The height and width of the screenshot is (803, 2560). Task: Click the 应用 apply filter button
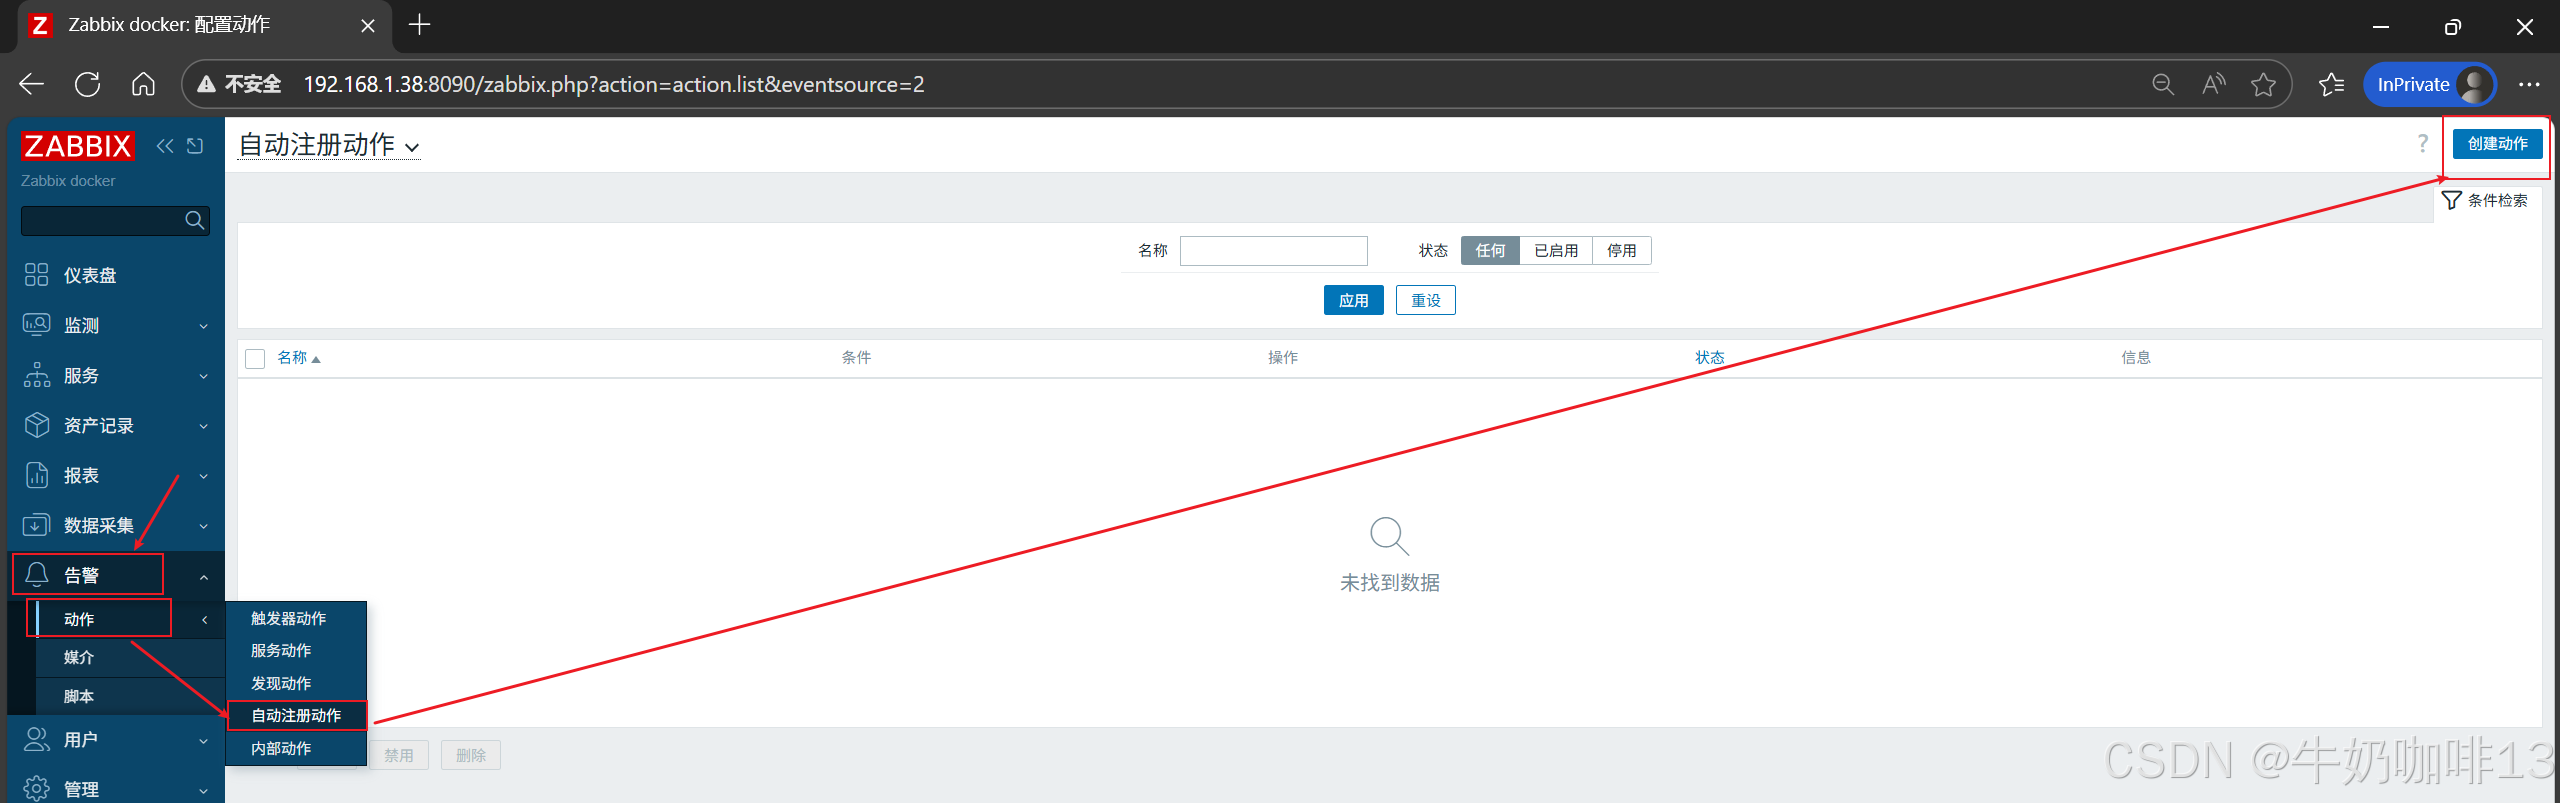1353,300
